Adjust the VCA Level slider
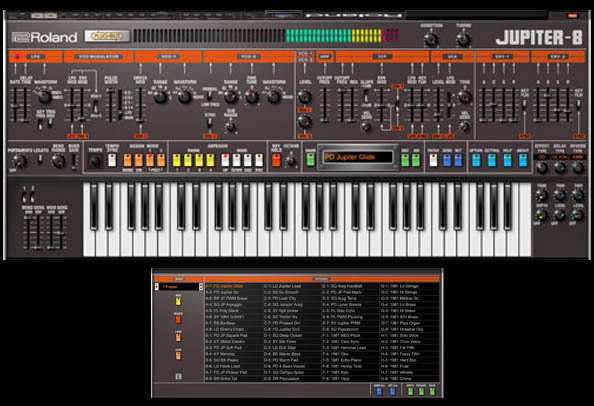594x406 pixels. click(x=438, y=105)
